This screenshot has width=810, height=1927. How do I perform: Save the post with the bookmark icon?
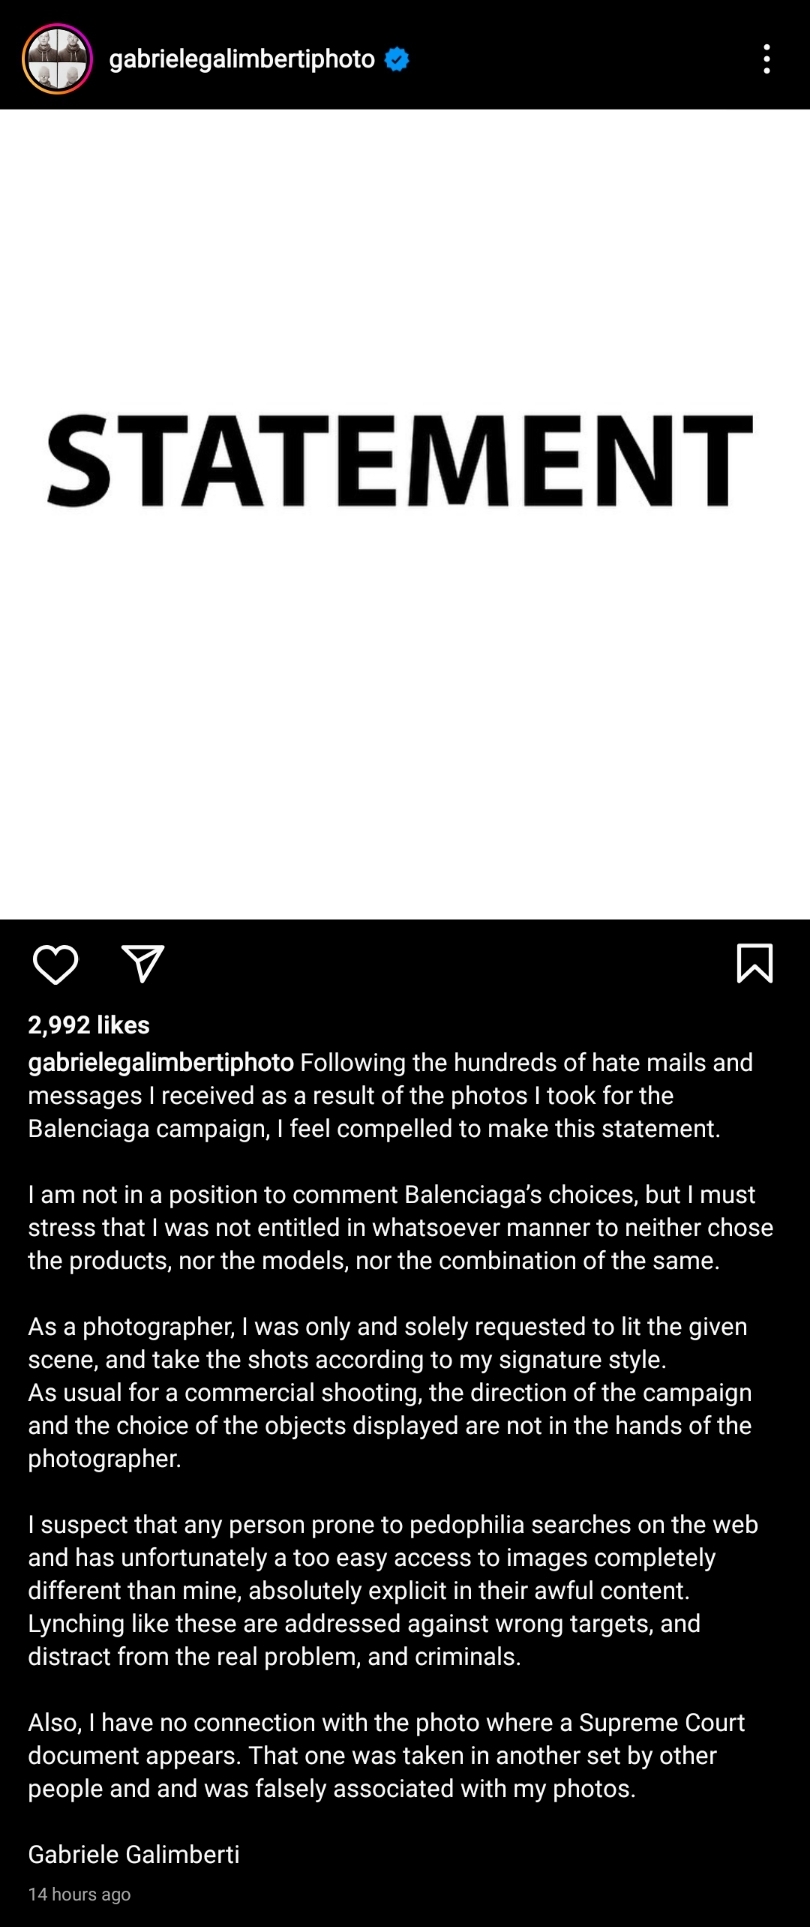coord(754,963)
